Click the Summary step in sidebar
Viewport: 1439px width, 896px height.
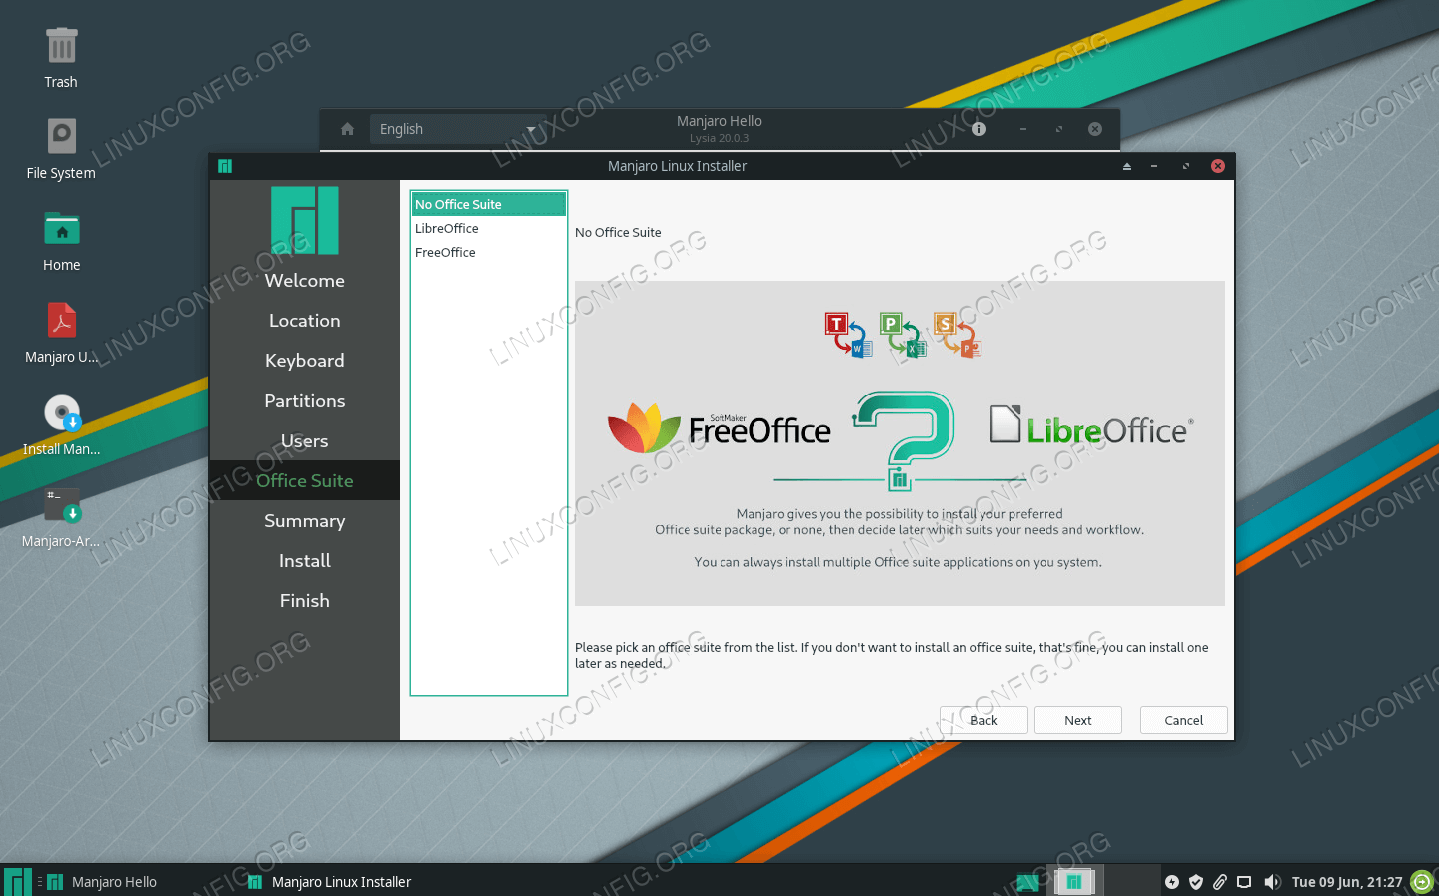305,521
